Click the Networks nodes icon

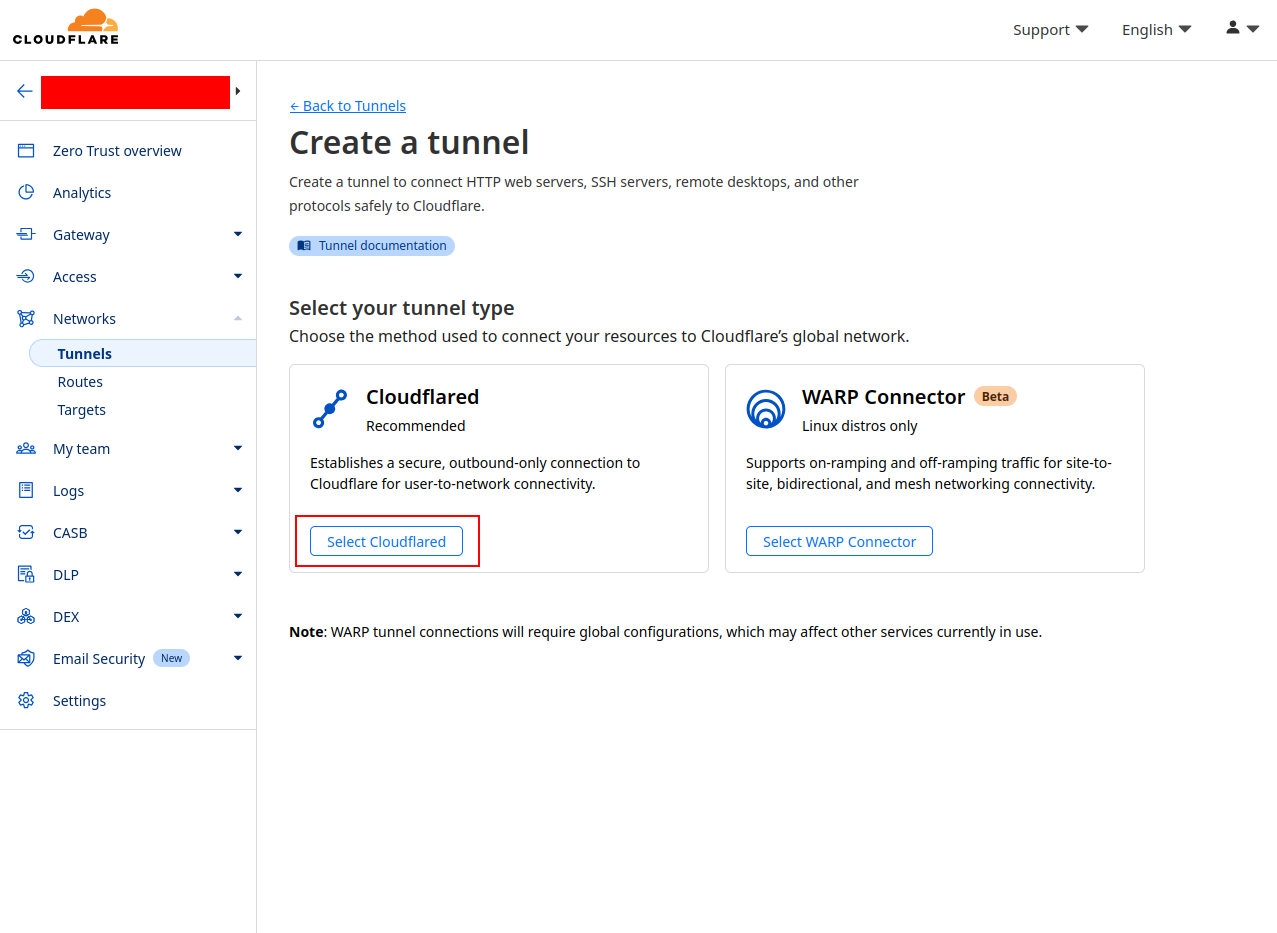tap(26, 319)
